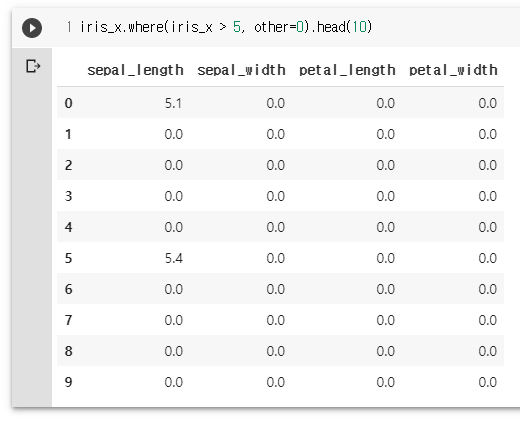Click row index 9 label
520x424 pixels.
(68, 382)
